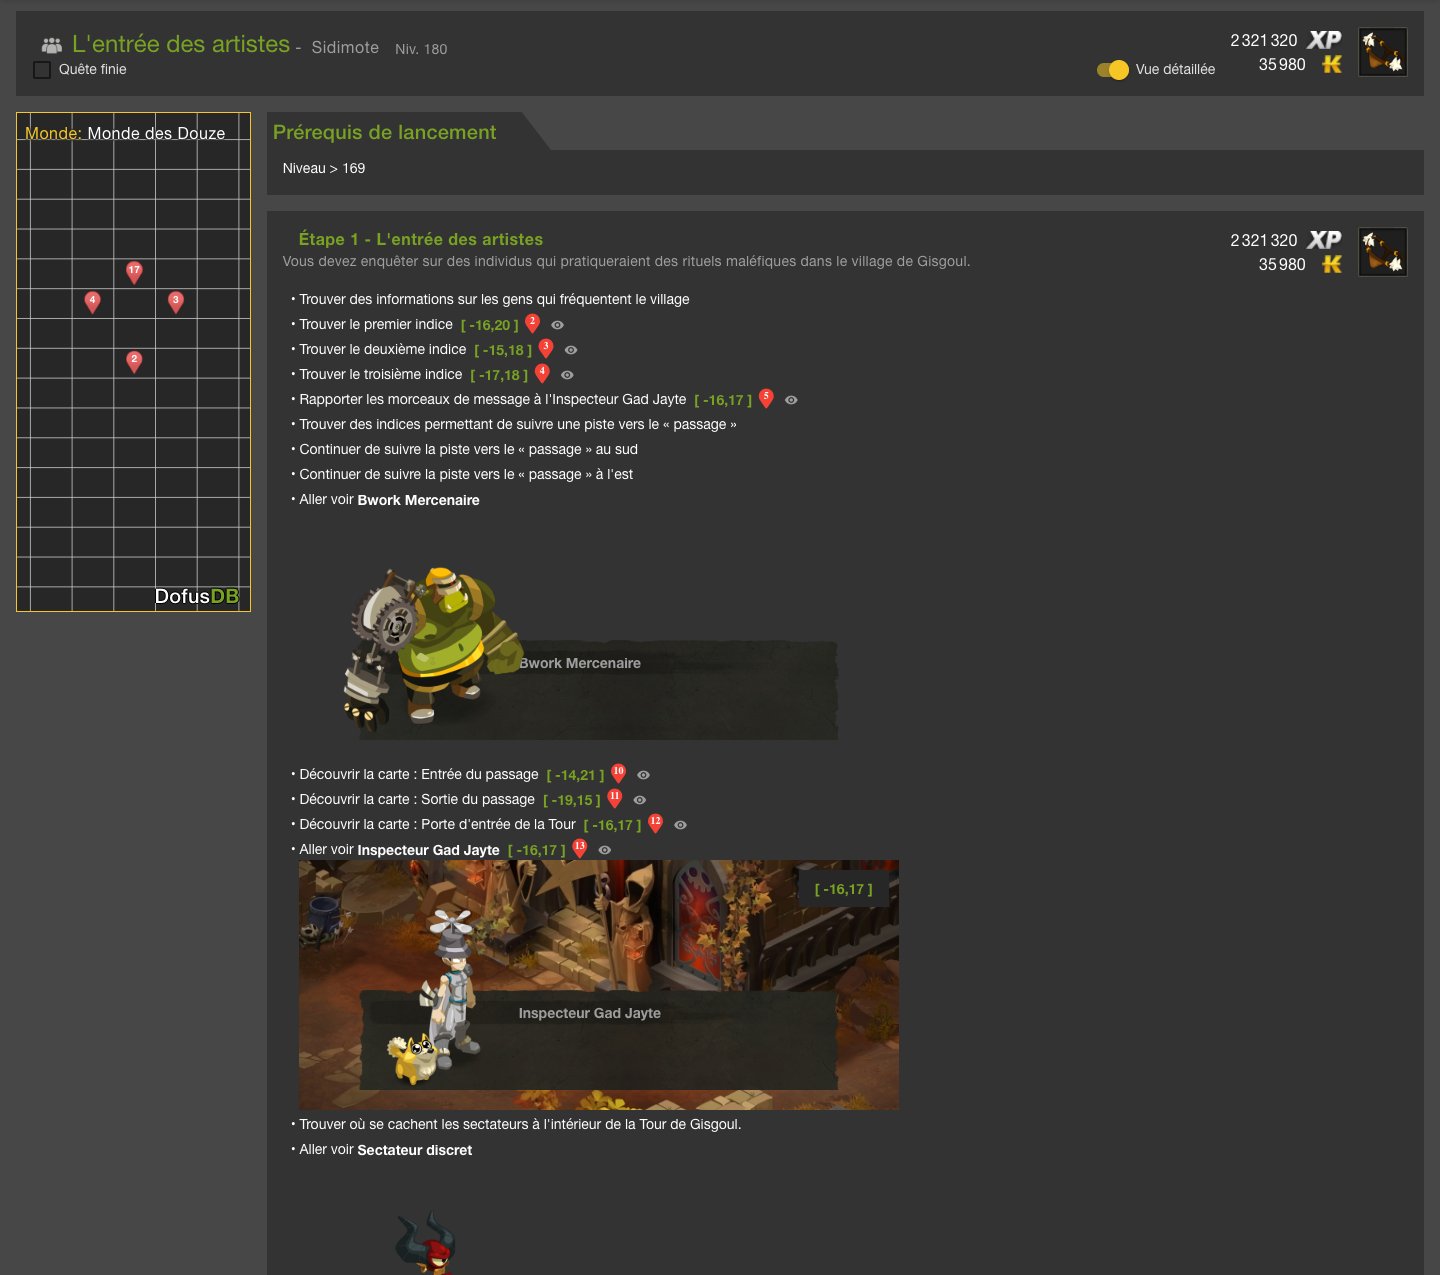Toggle the eye icon for troisième indice
The width and height of the screenshot is (1440, 1275).
(567, 375)
